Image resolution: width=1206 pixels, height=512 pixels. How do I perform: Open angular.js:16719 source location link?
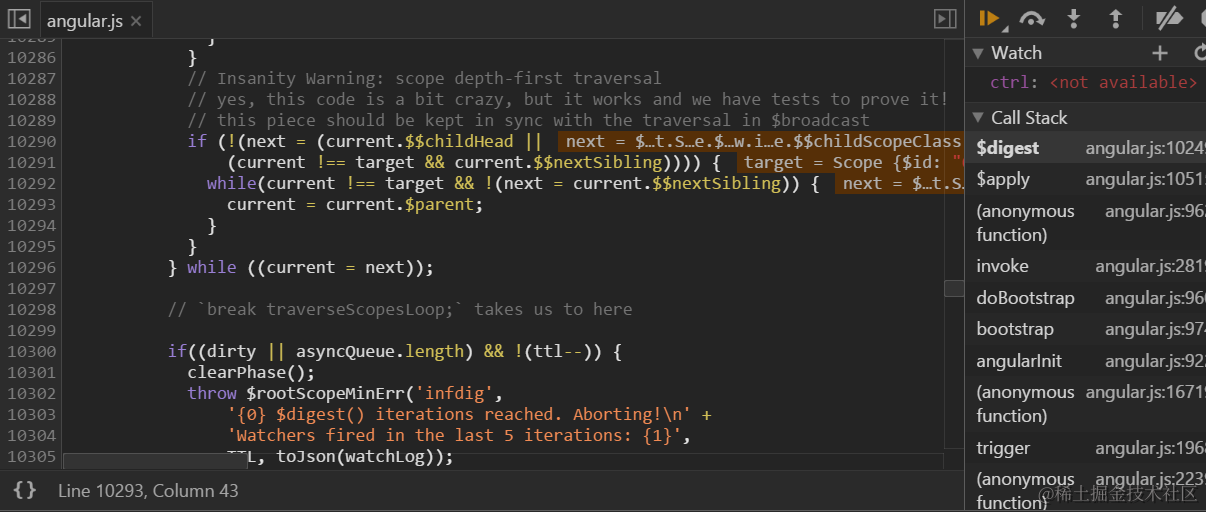click(x=1145, y=392)
